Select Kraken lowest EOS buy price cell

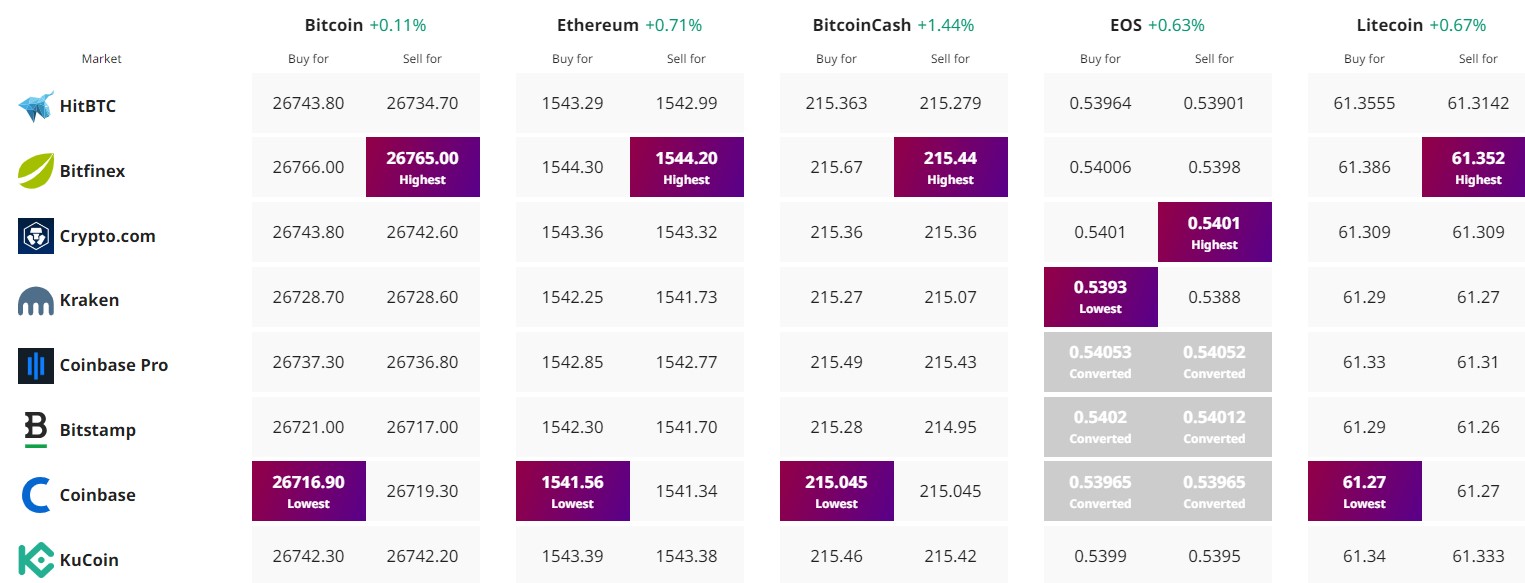click(x=1100, y=297)
